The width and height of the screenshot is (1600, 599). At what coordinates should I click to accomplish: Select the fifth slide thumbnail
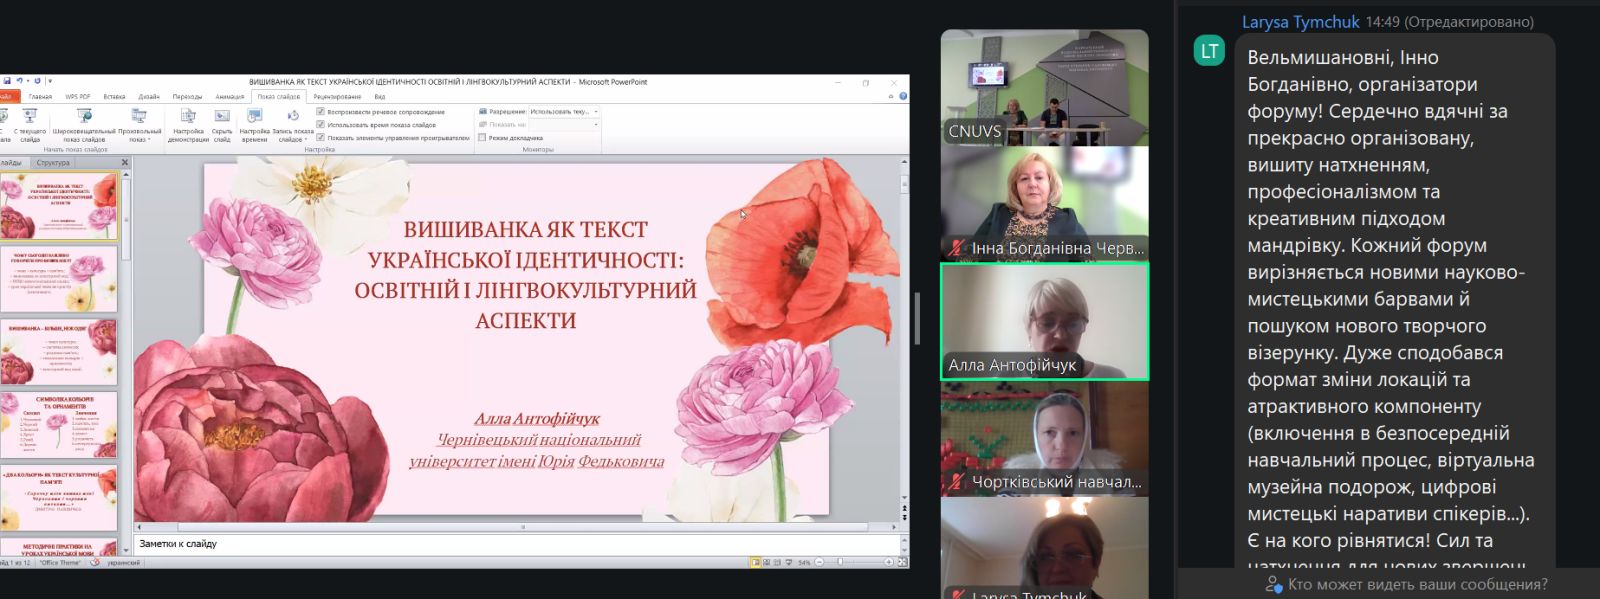pos(59,498)
